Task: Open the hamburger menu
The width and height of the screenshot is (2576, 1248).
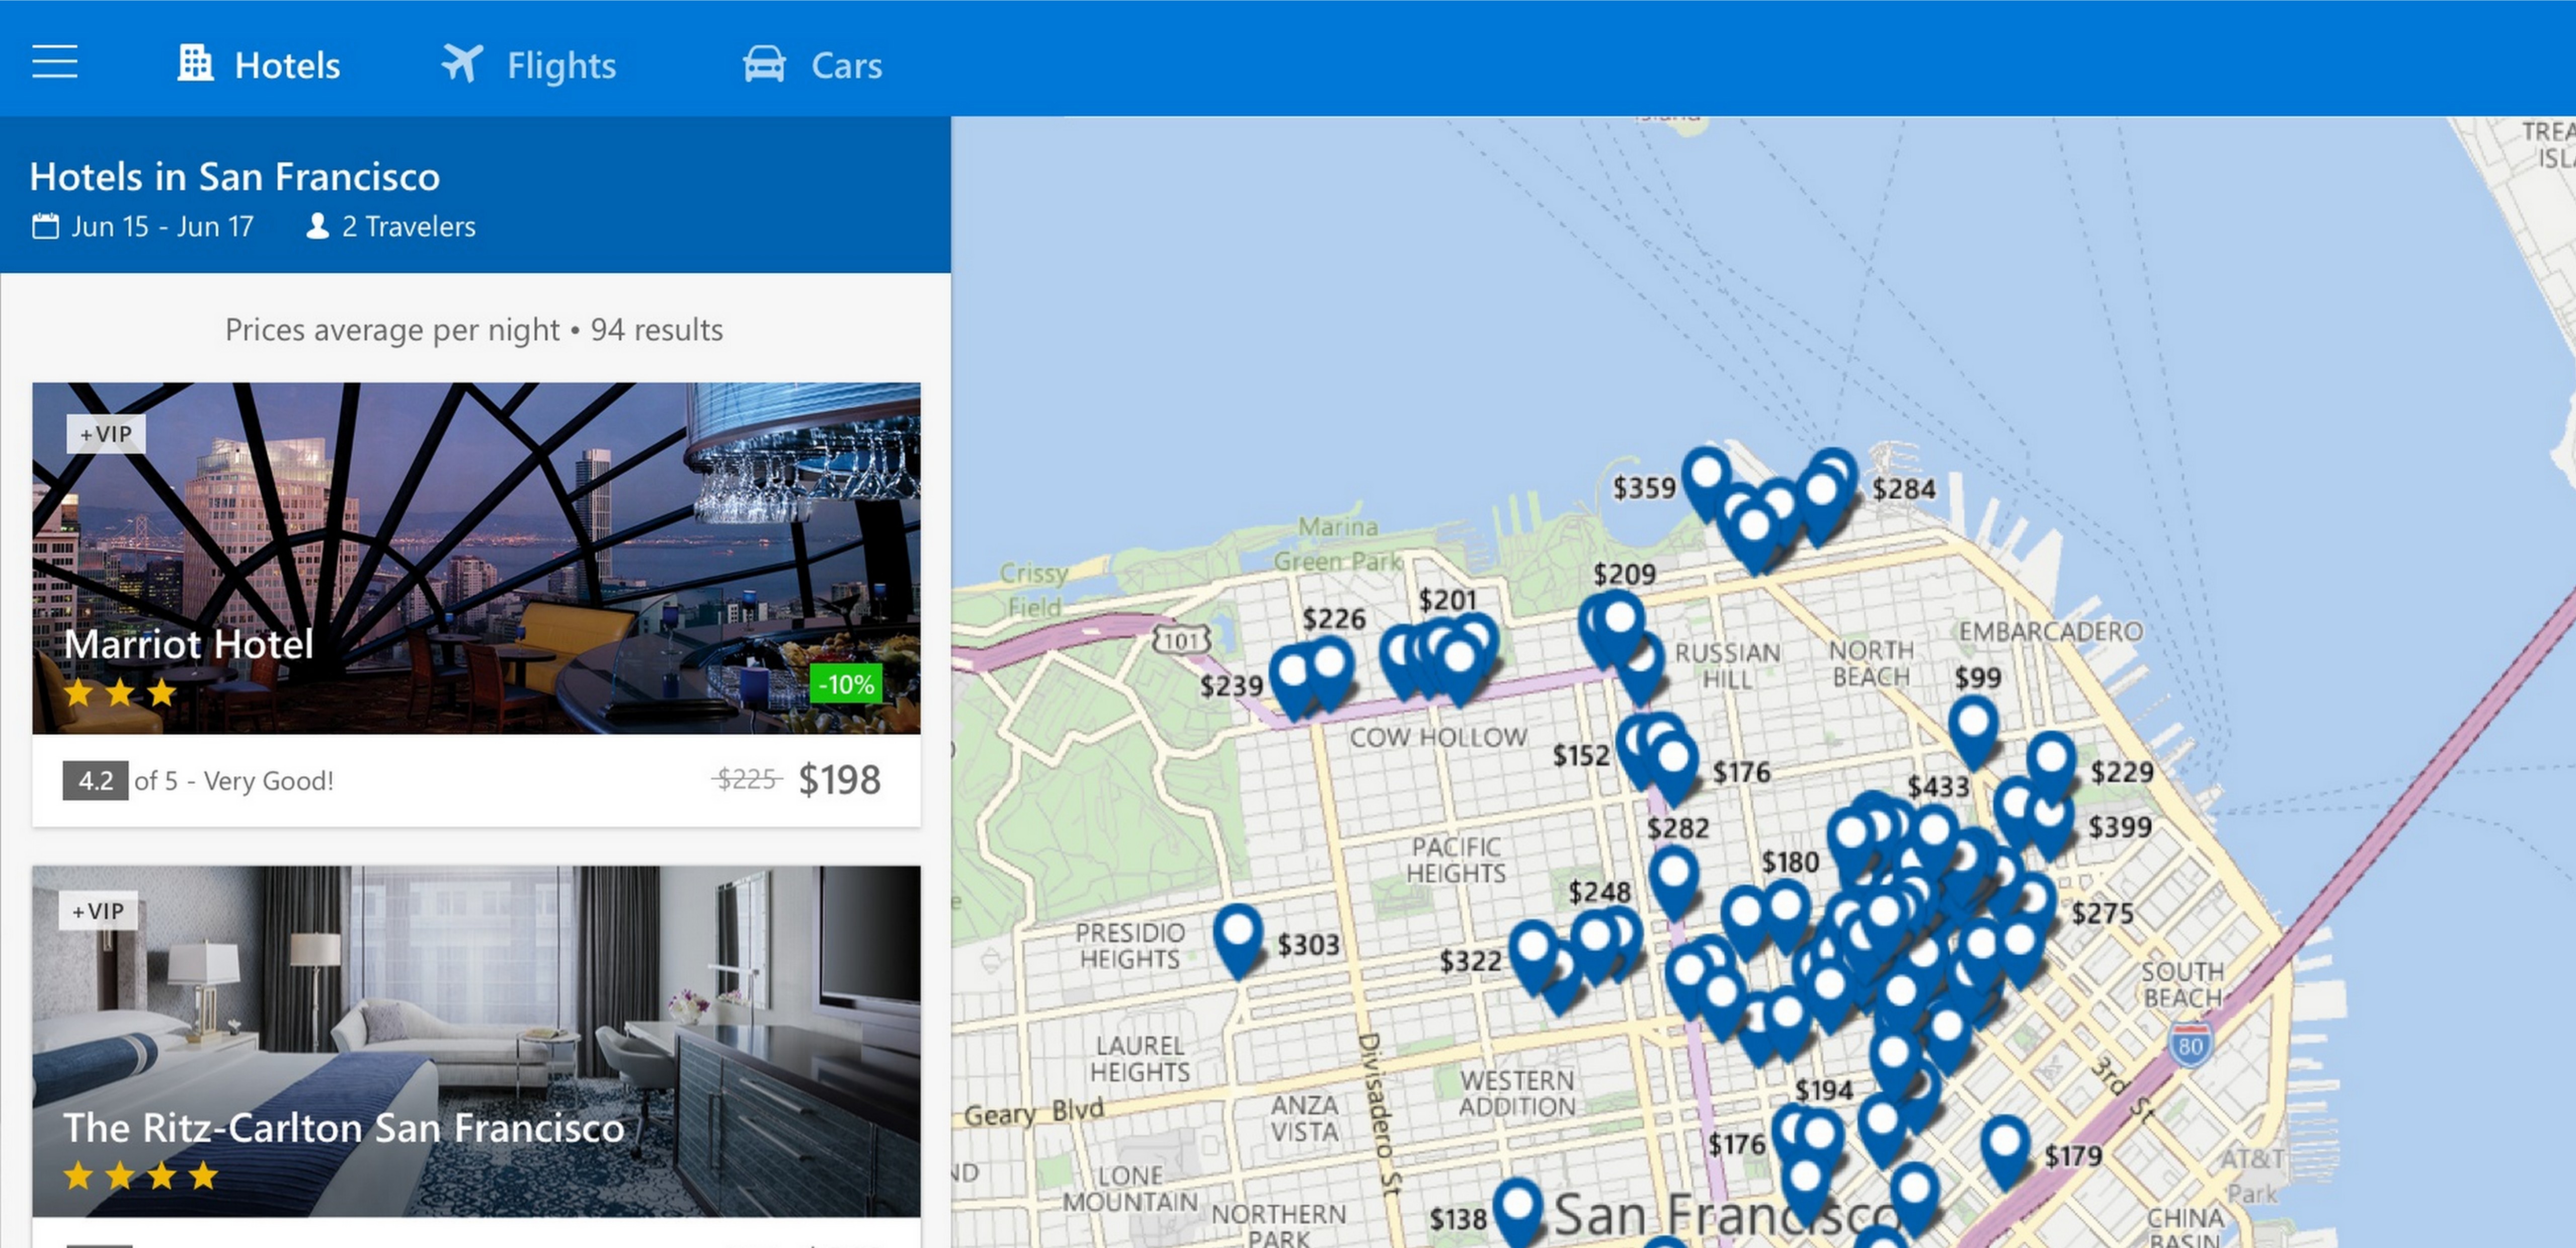Action: [x=55, y=62]
